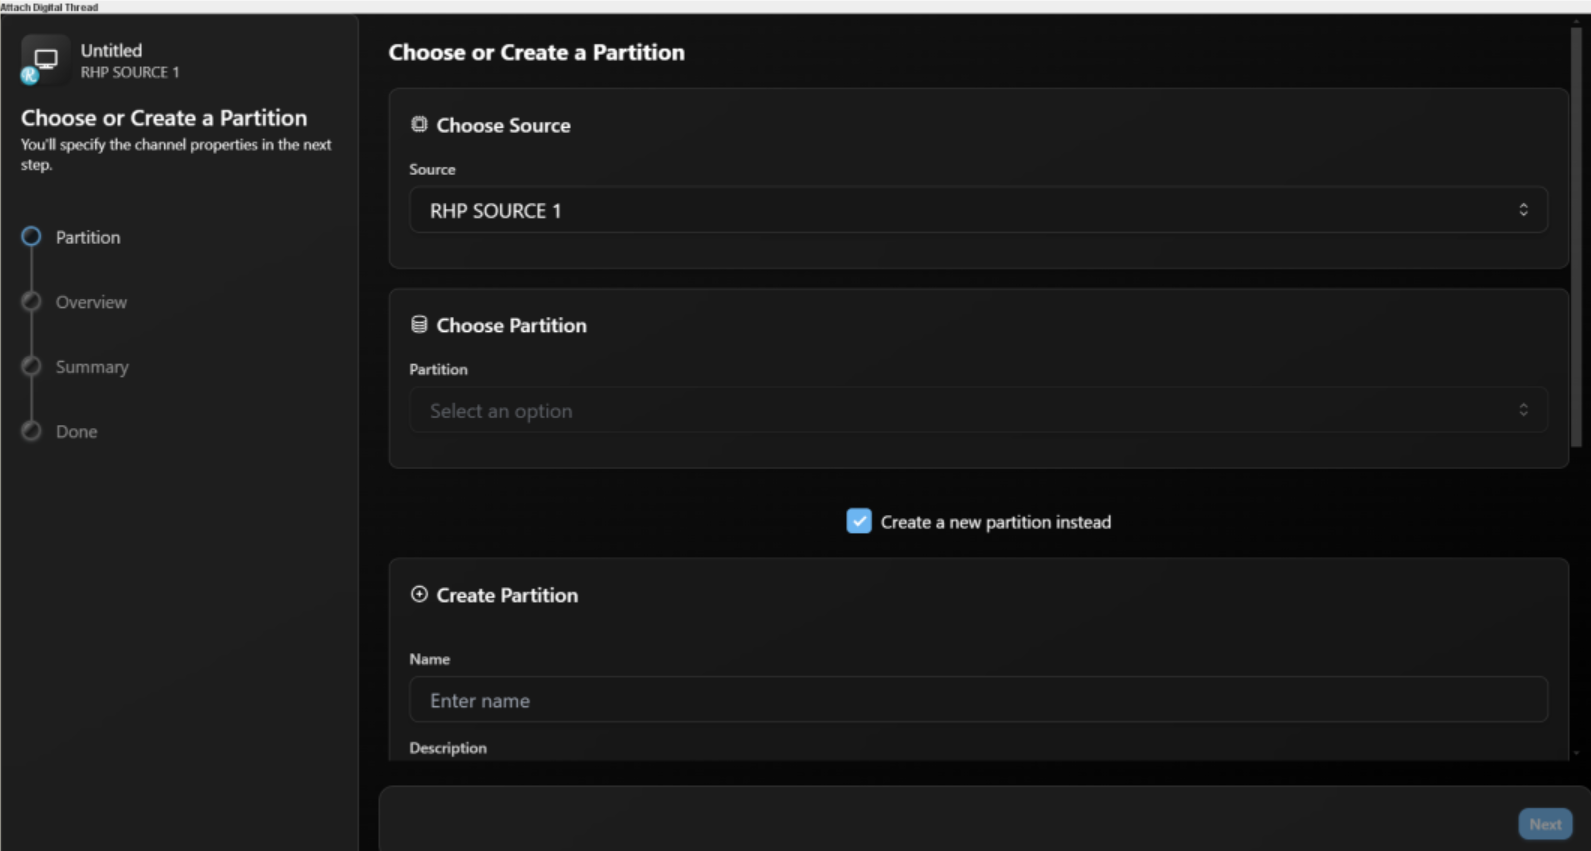Click the scrollbar down arrow at bottom

pyautogui.click(x=1576, y=753)
